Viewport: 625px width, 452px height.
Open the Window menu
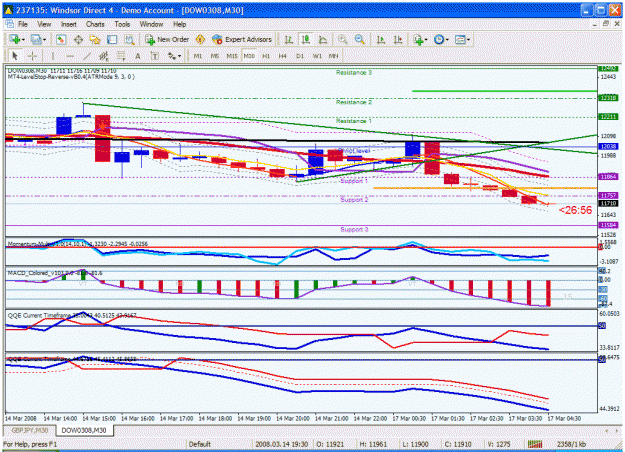coord(151,24)
